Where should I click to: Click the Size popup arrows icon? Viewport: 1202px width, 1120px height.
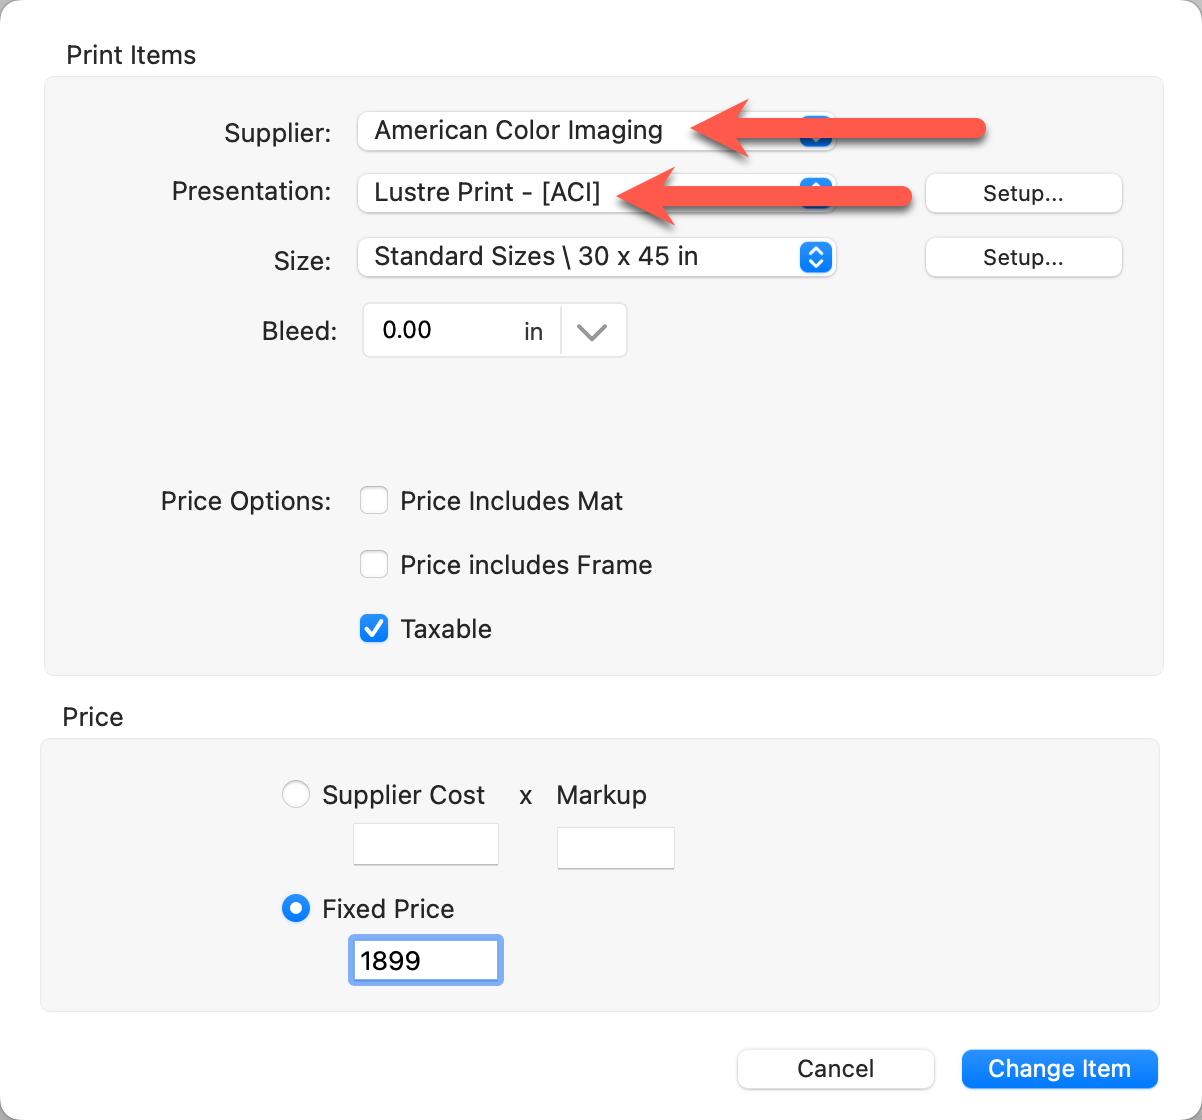[x=816, y=257]
